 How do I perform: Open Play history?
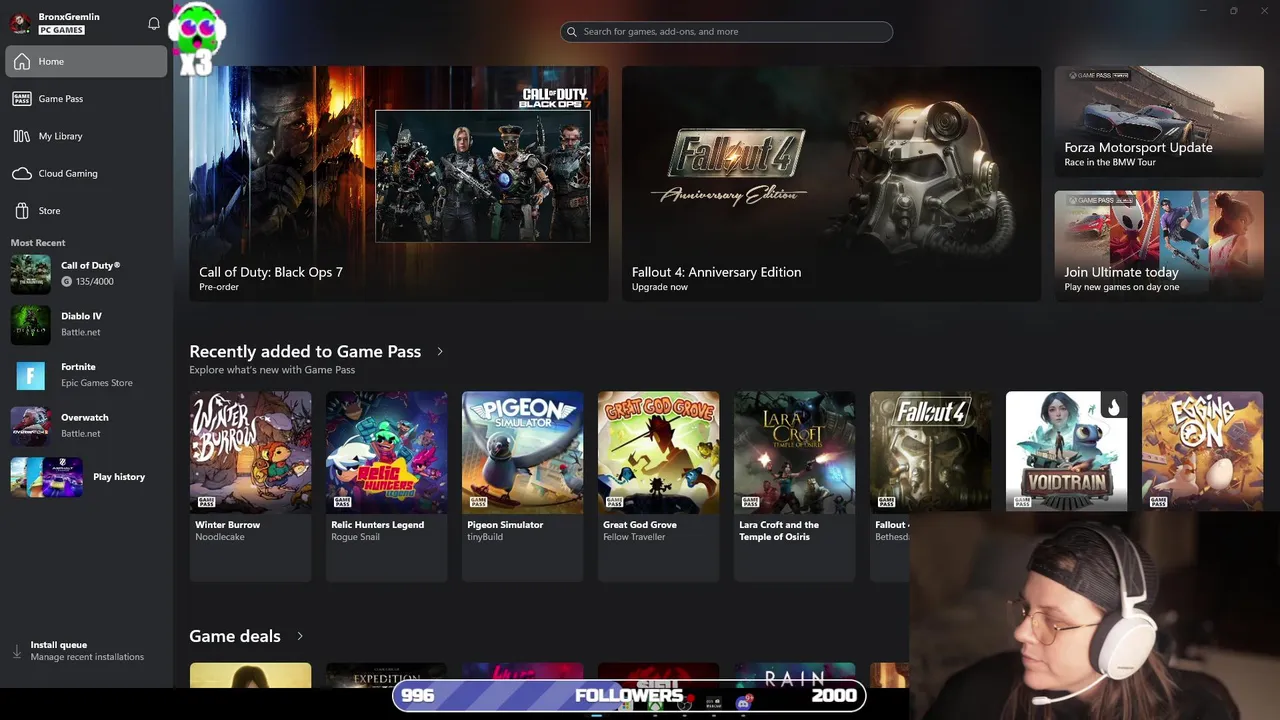[87, 477]
